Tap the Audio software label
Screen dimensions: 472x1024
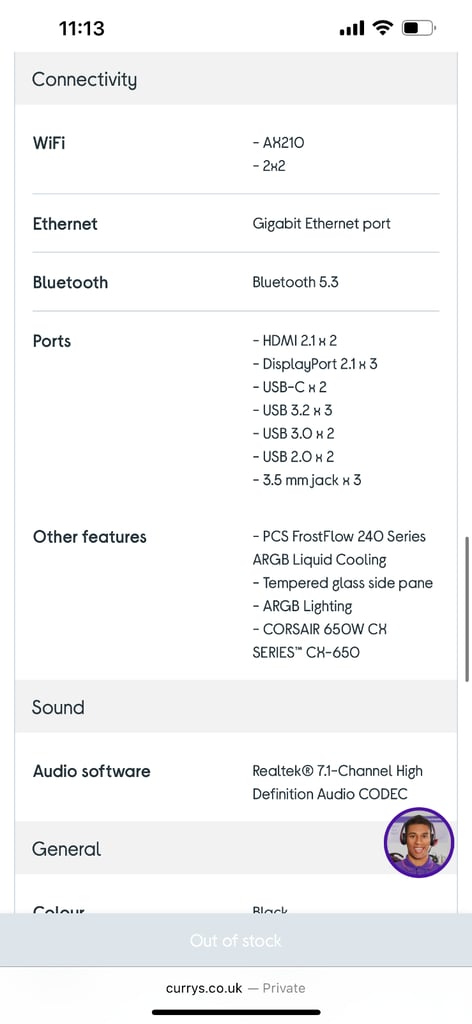(92, 771)
